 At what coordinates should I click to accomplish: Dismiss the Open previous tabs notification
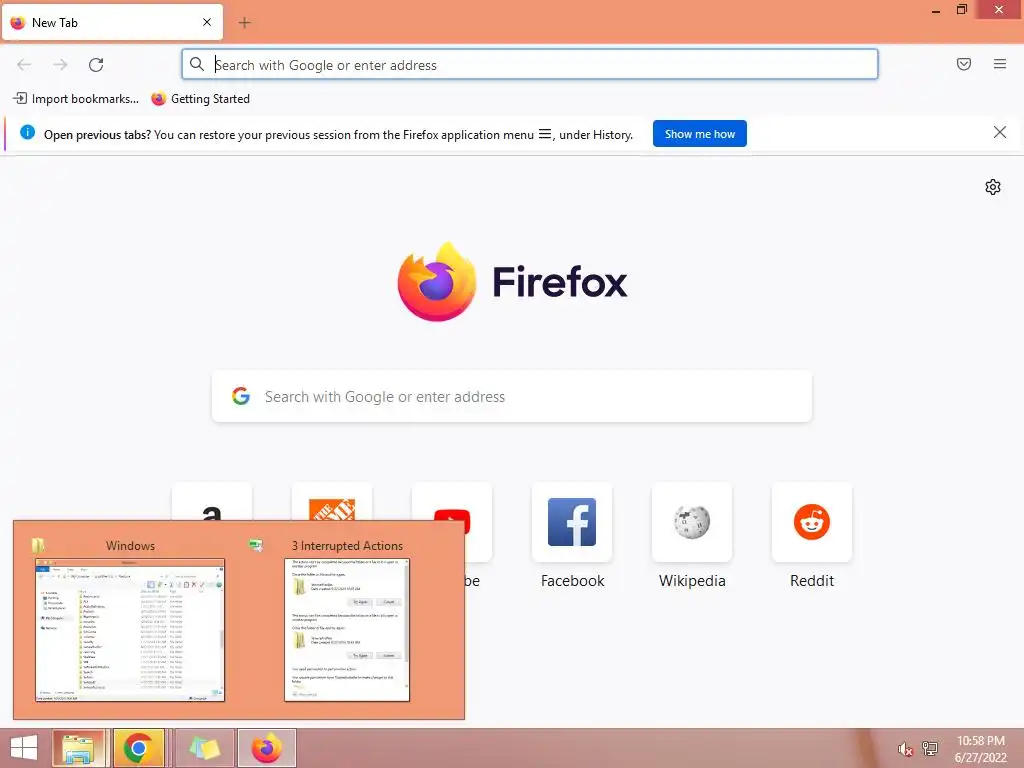tap(1000, 133)
